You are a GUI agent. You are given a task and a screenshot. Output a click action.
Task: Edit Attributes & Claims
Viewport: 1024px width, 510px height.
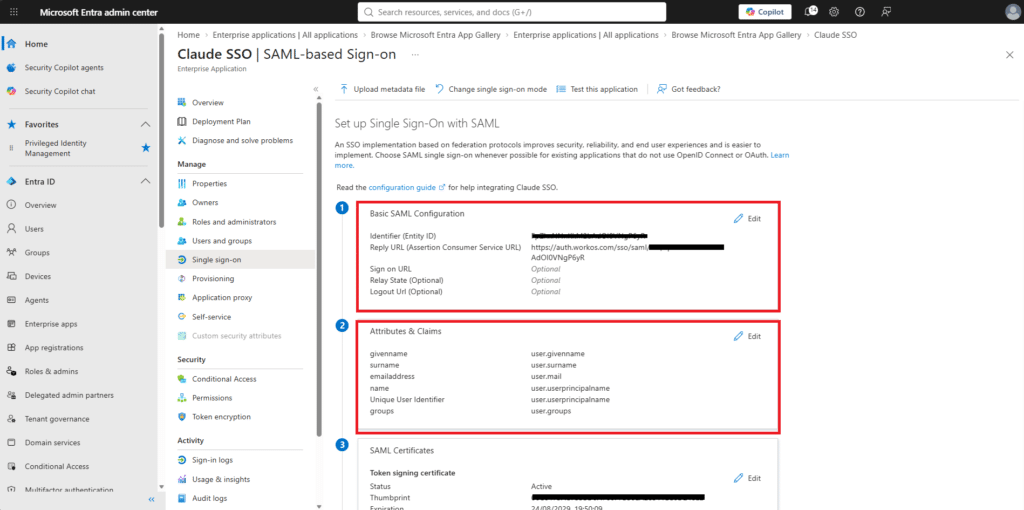747,336
